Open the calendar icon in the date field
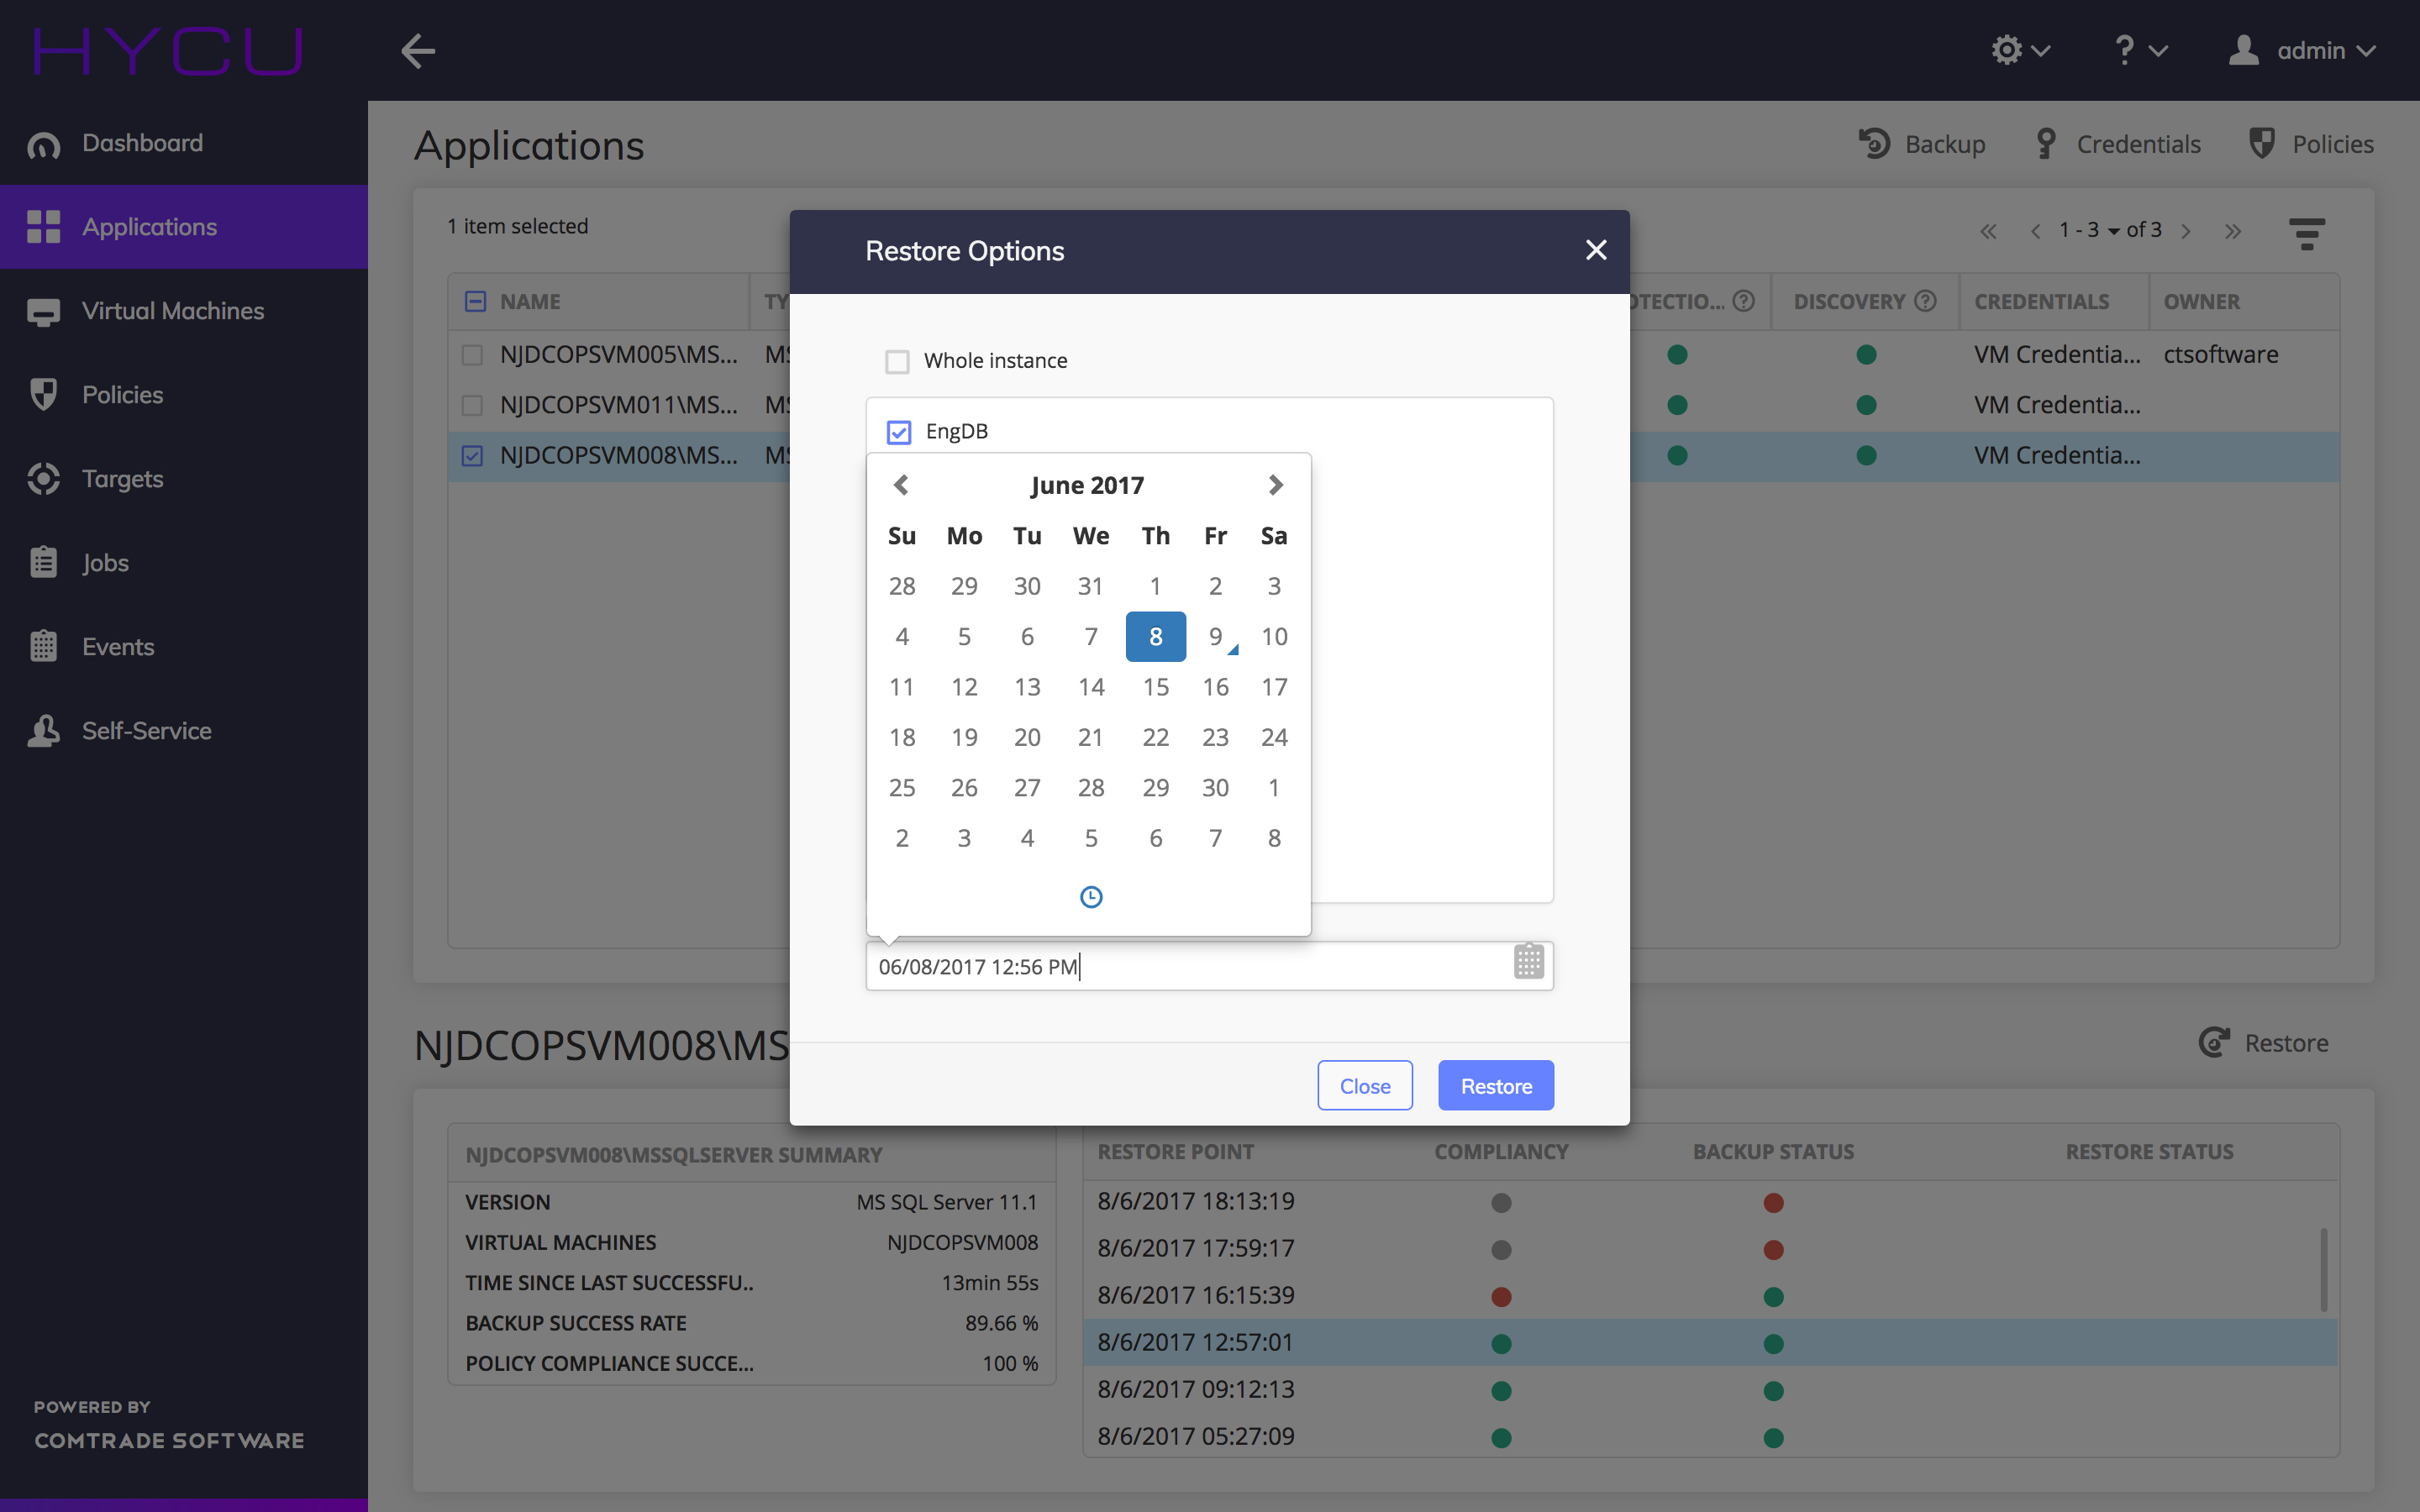2420x1512 pixels. (x=1528, y=962)
